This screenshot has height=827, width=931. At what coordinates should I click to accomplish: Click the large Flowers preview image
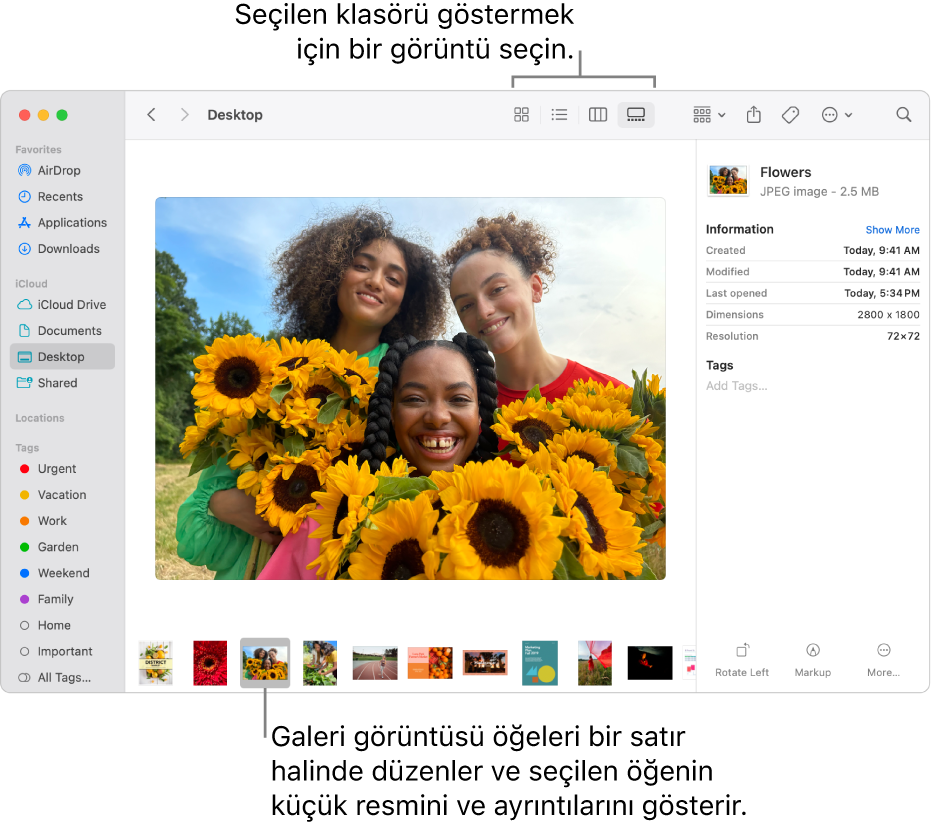coord(410,389)
